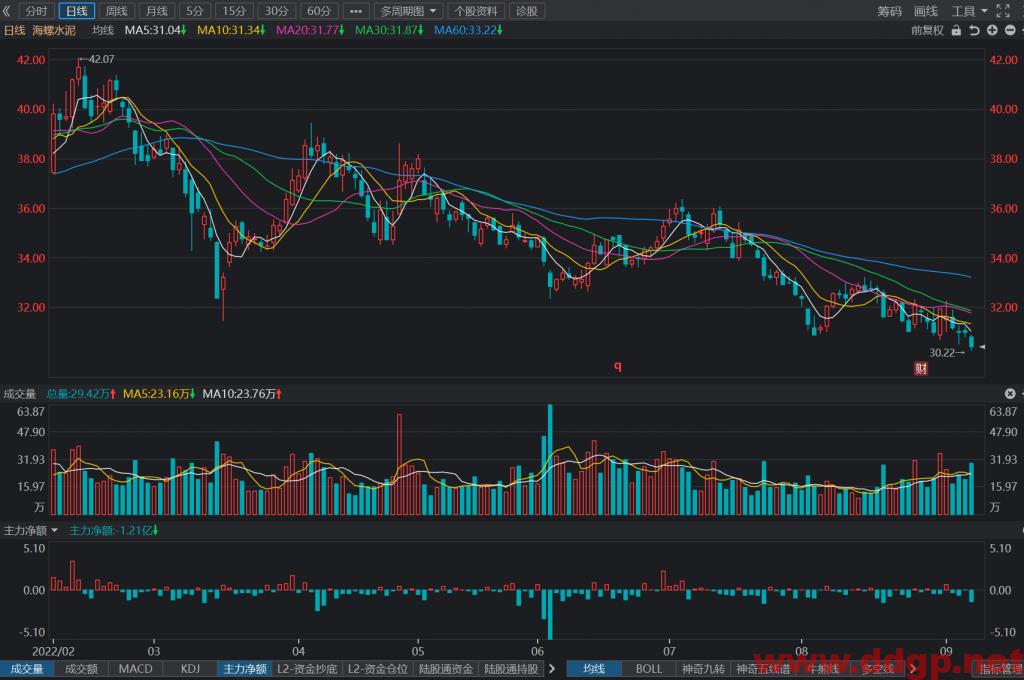
Task: Select the 牛熊线 indicator tab
Action: (823, 669)
